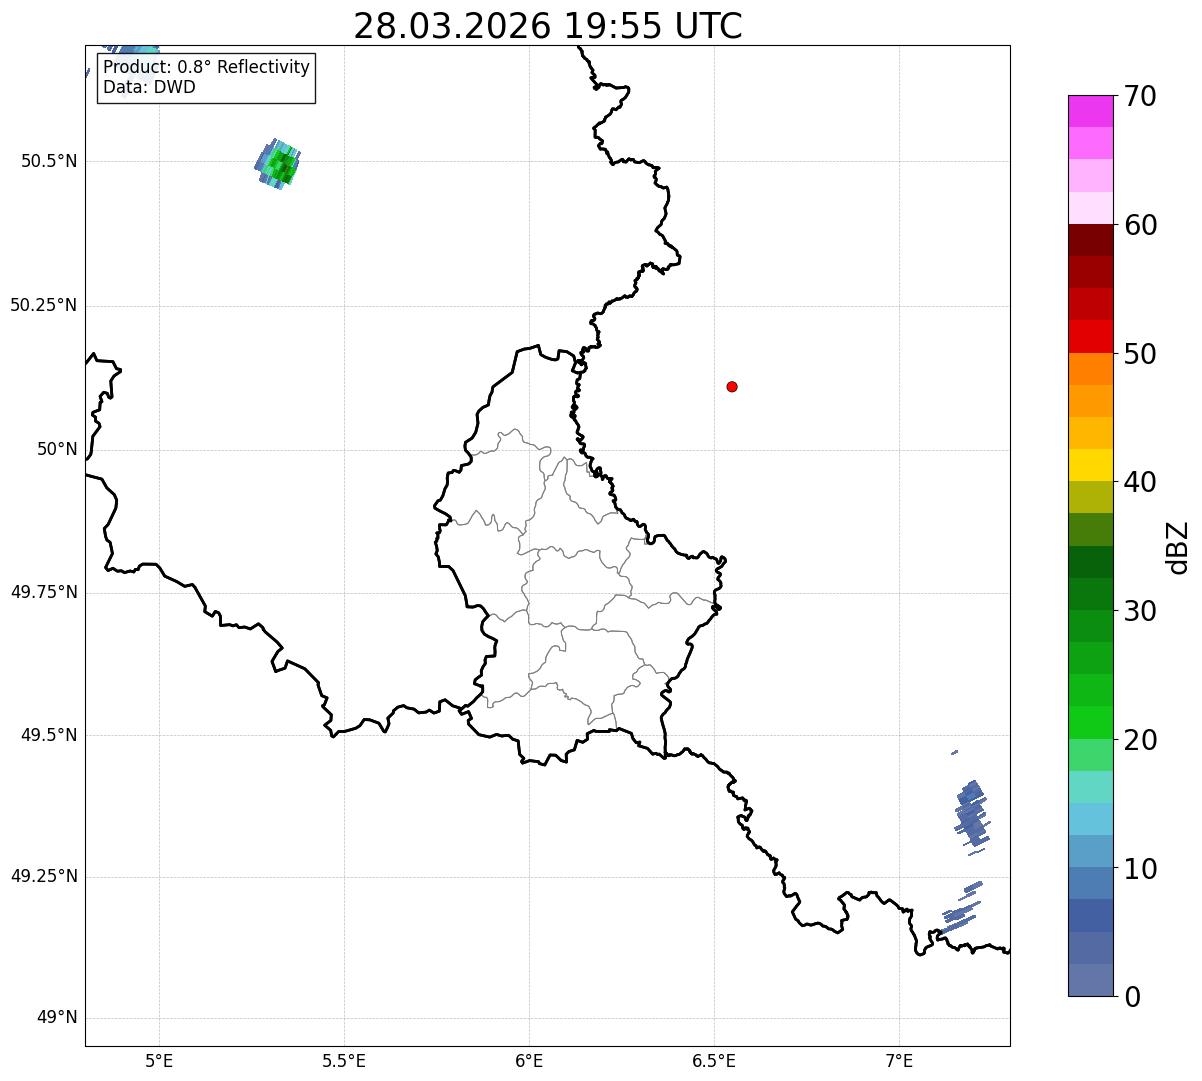Select the magenta swatch at 70 dBZ
The image size is (1202, 1081).
[x=1090, y=111]
